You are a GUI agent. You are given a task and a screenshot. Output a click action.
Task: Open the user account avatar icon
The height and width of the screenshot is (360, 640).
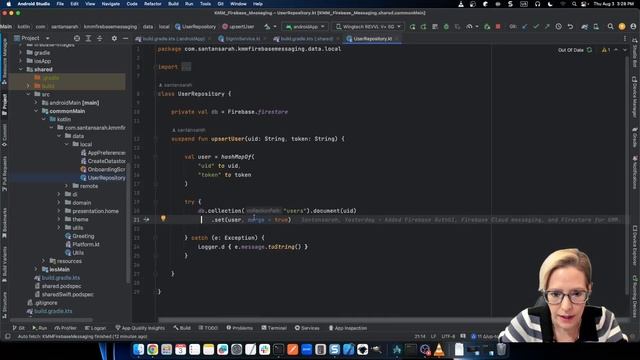pyautogui.click(x=633, y=27)
